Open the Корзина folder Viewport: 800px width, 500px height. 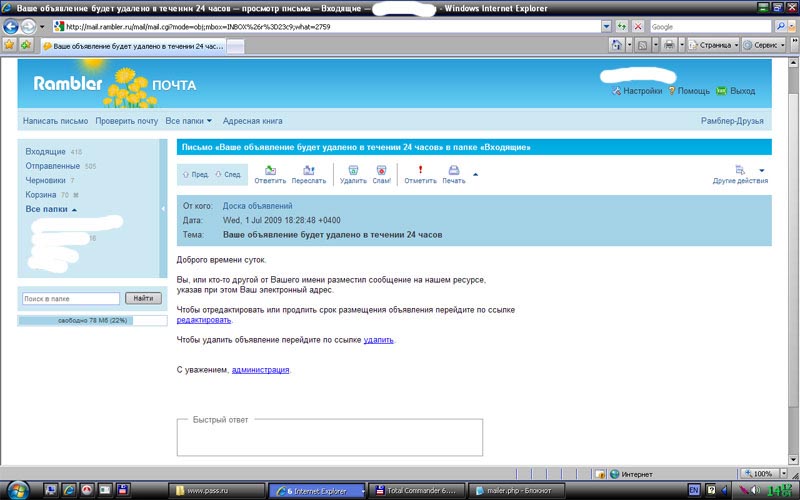coord(41,194)
